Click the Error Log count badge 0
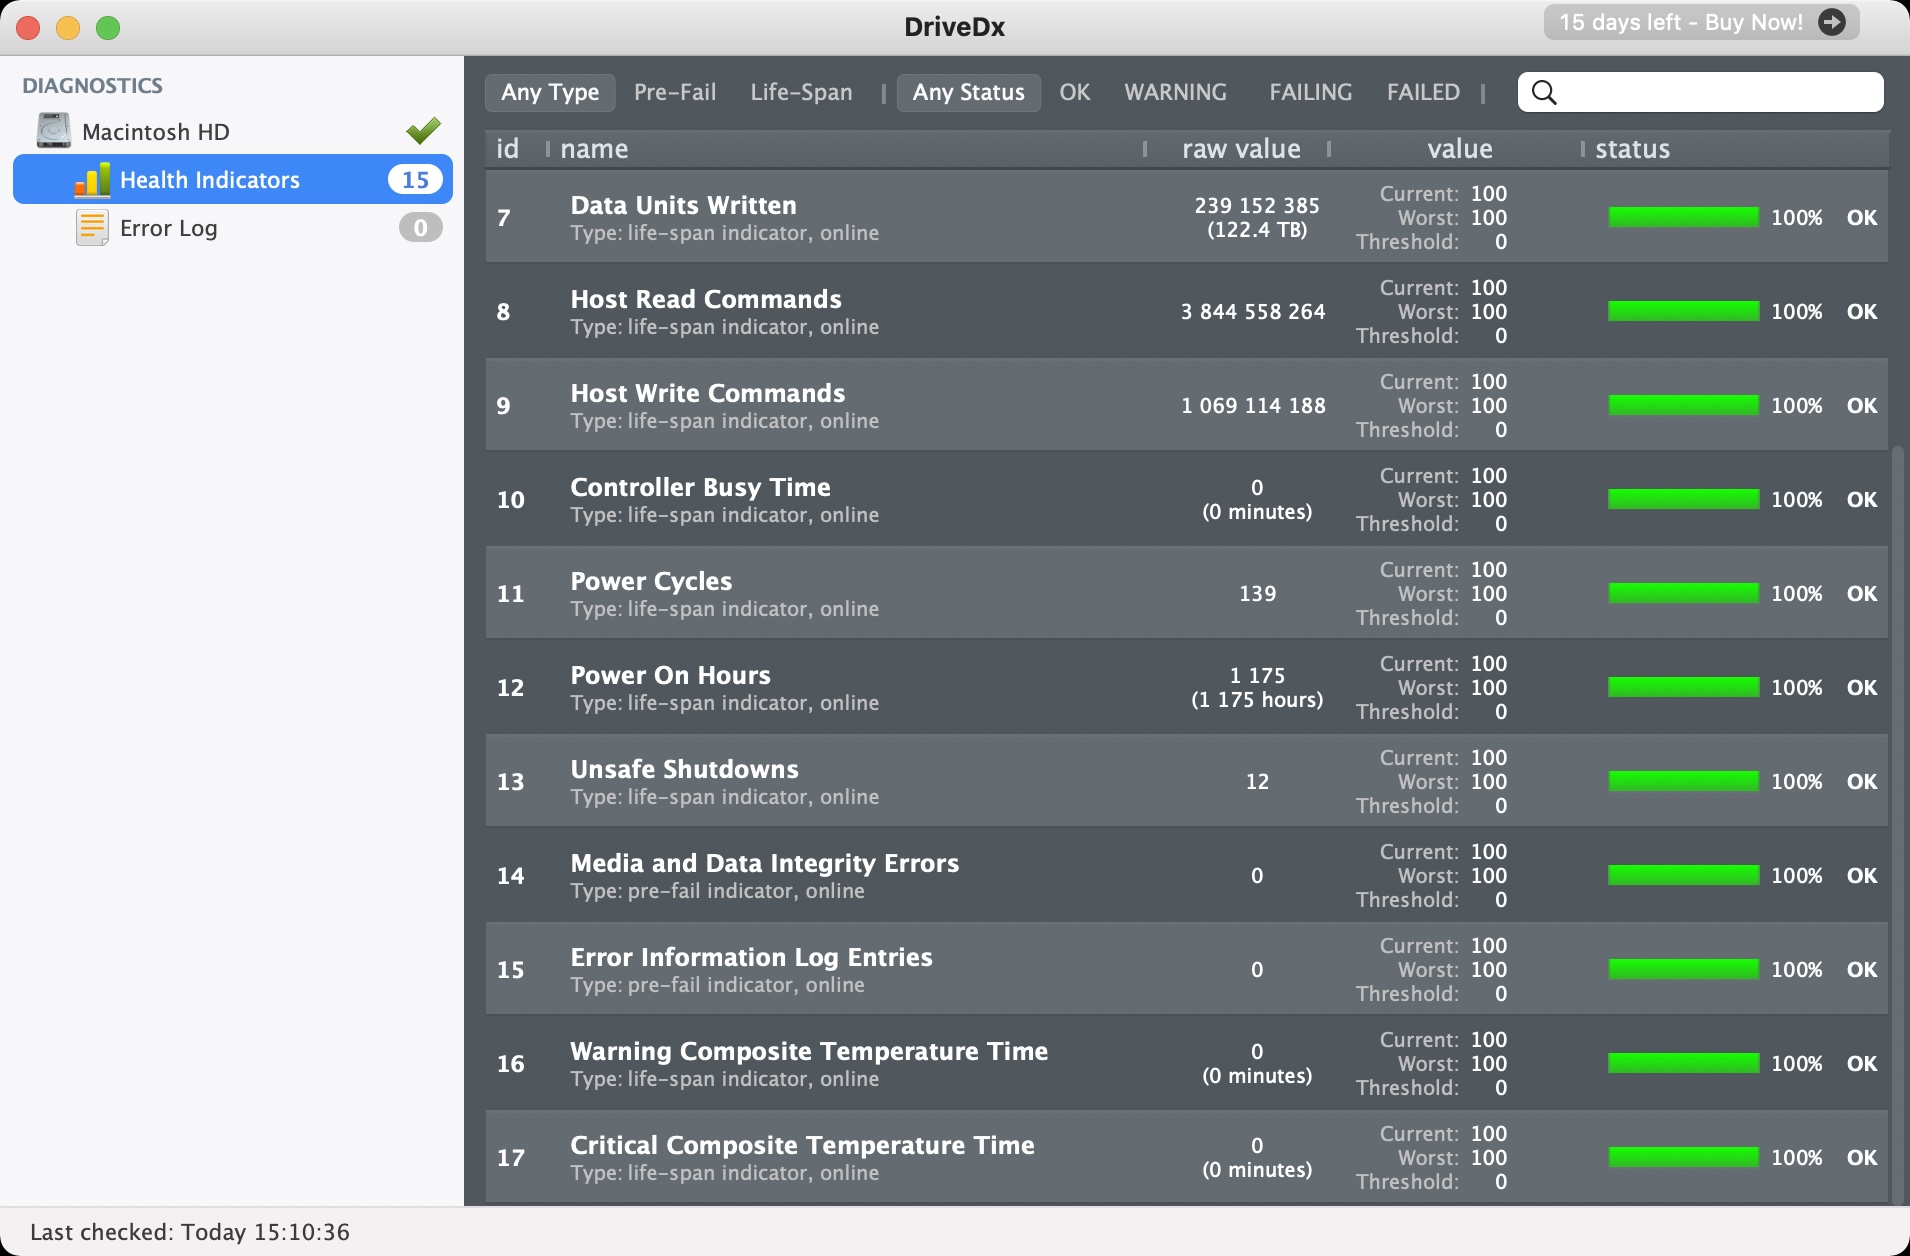Screen dimensions: 1910x1256 [420, 228]
